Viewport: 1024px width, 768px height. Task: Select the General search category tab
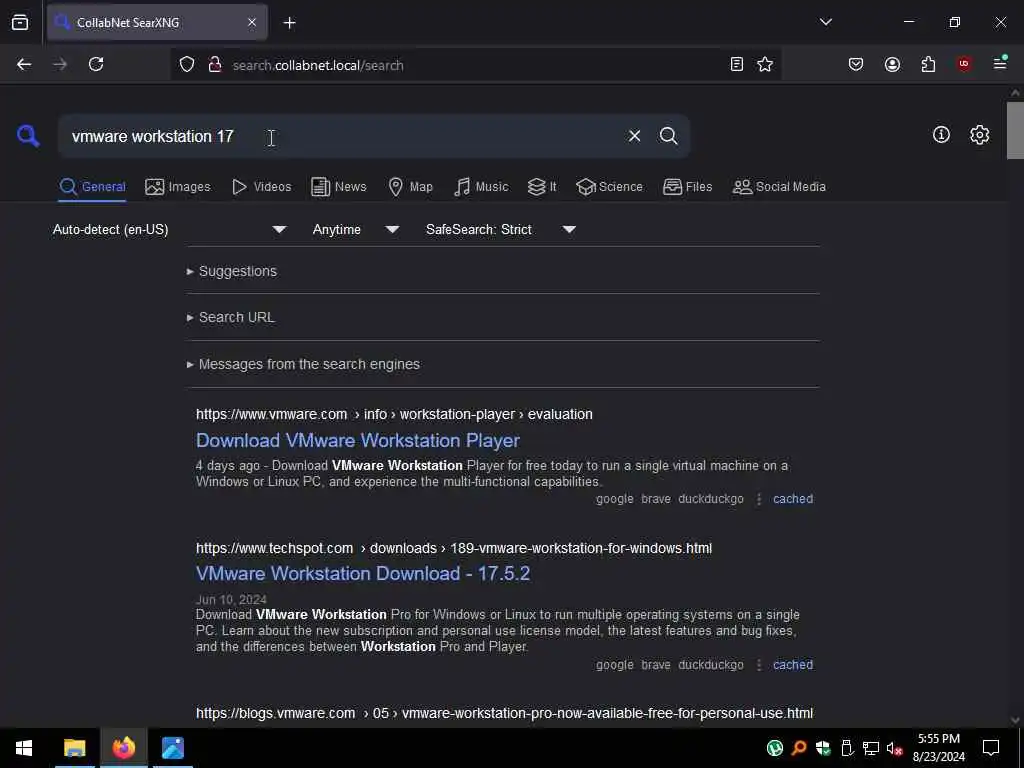[92, 187]
